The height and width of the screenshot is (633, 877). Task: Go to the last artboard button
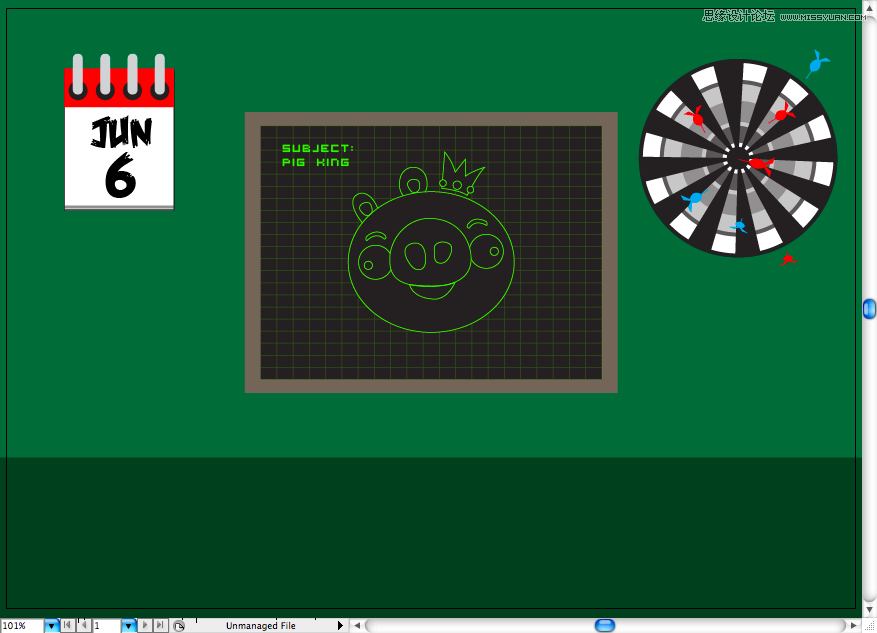tap(161, 625)
